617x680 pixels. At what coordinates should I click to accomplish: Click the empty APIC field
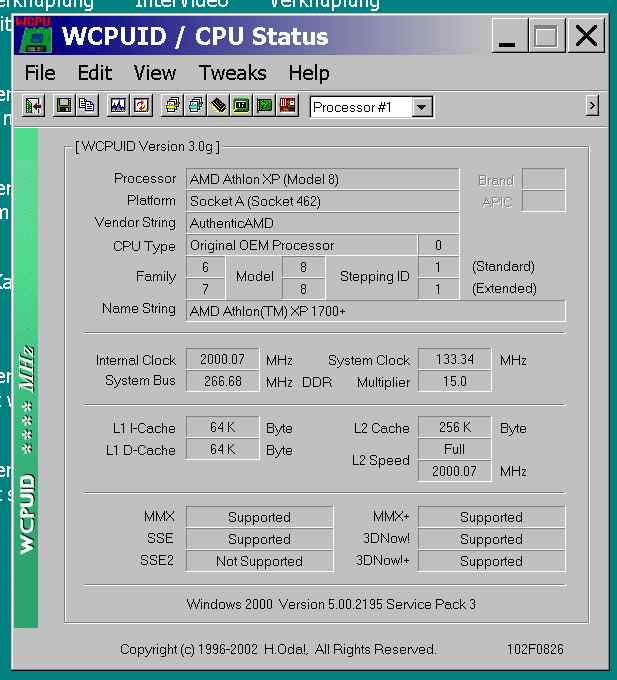click(x=543, y=201)
